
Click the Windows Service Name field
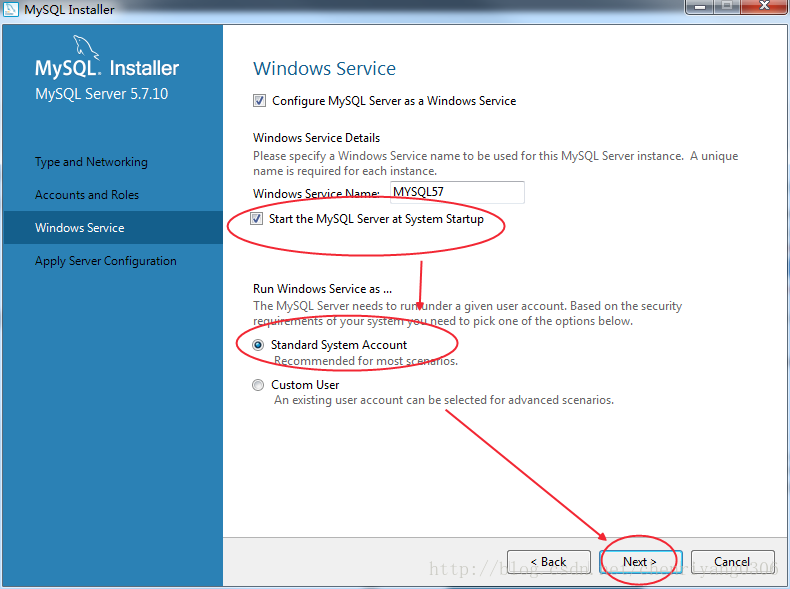[457, 192]
